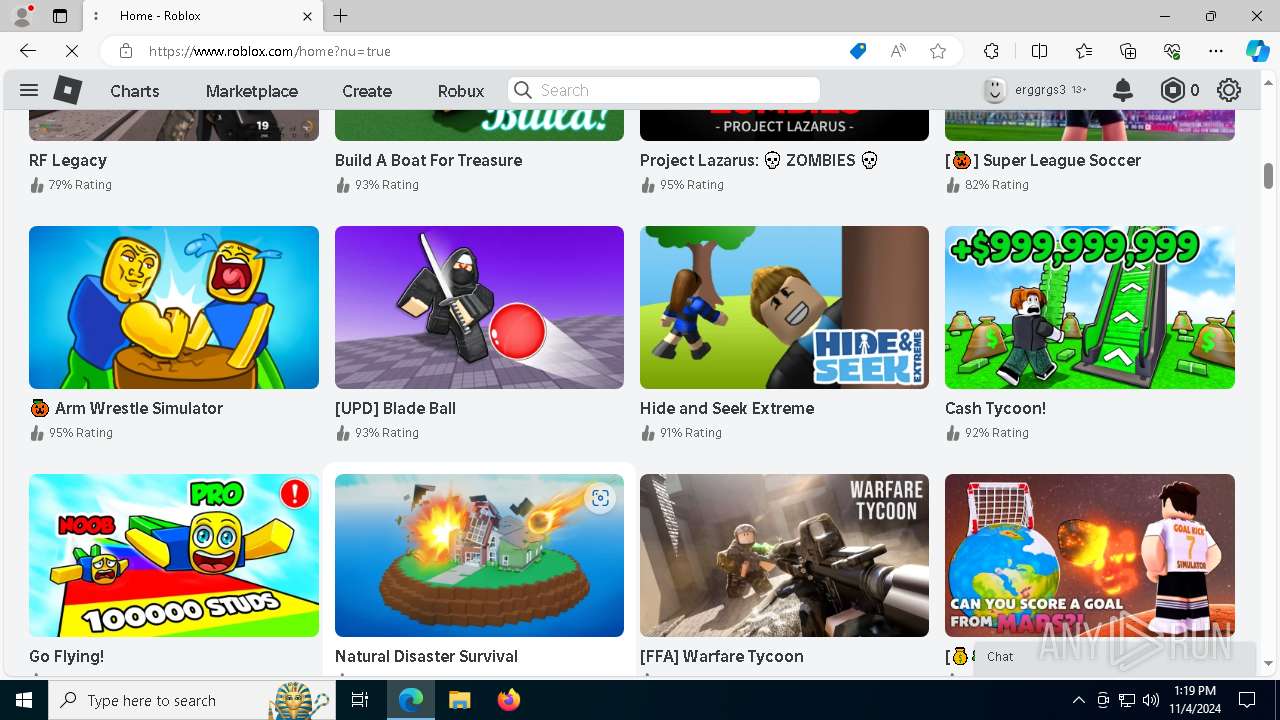Open the Blade Ball game thumbnail
Viewport: 1280px width, 720px height.
(x=479, y=307)
